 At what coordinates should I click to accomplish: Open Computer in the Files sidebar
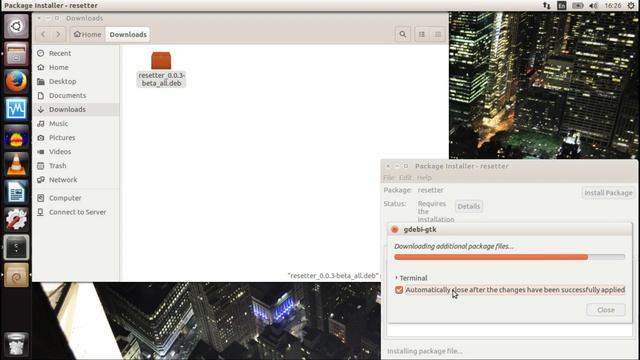coord(76,198)
